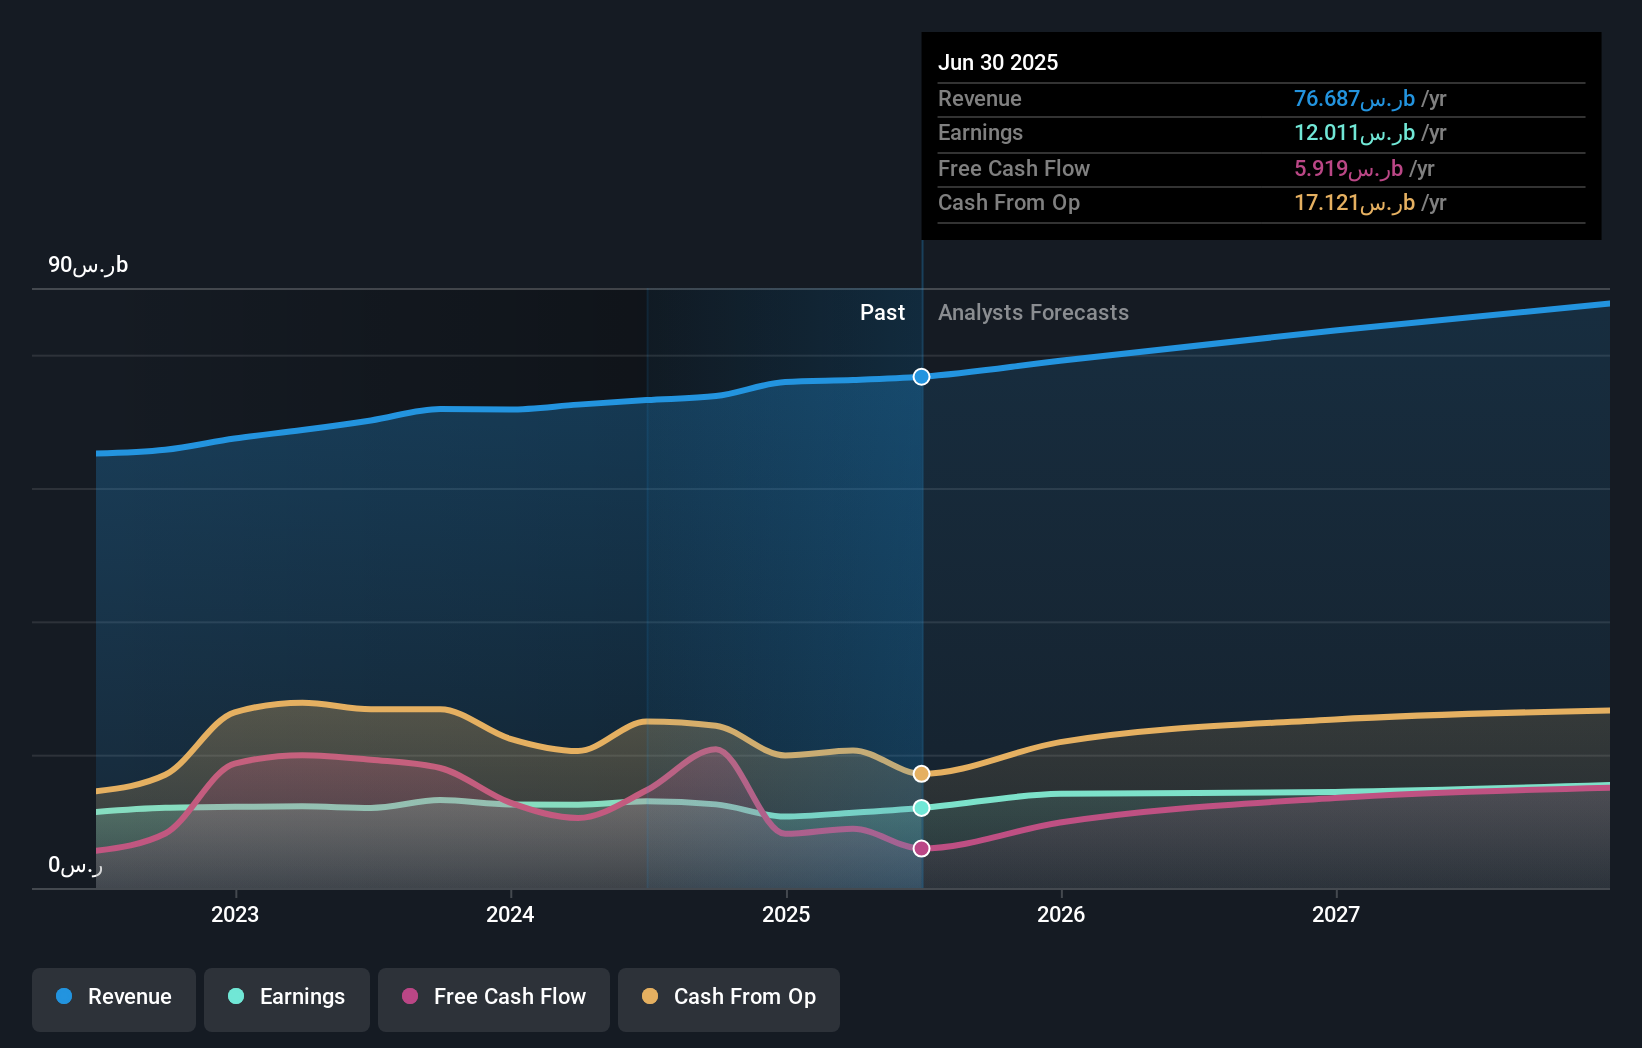
Task: Click the 2026 label on the timeline axis
Action: click(1062, 913)
